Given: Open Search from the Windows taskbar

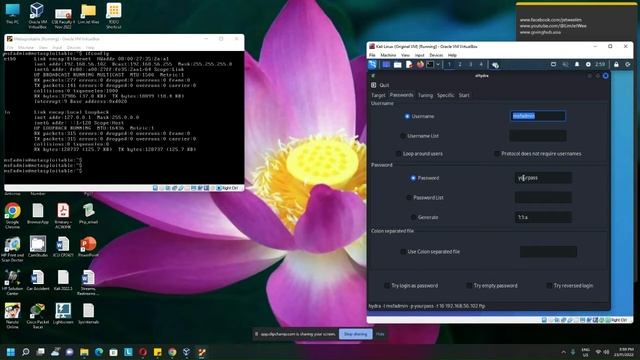Looking at the screenshot, I should tap(26, 352).
